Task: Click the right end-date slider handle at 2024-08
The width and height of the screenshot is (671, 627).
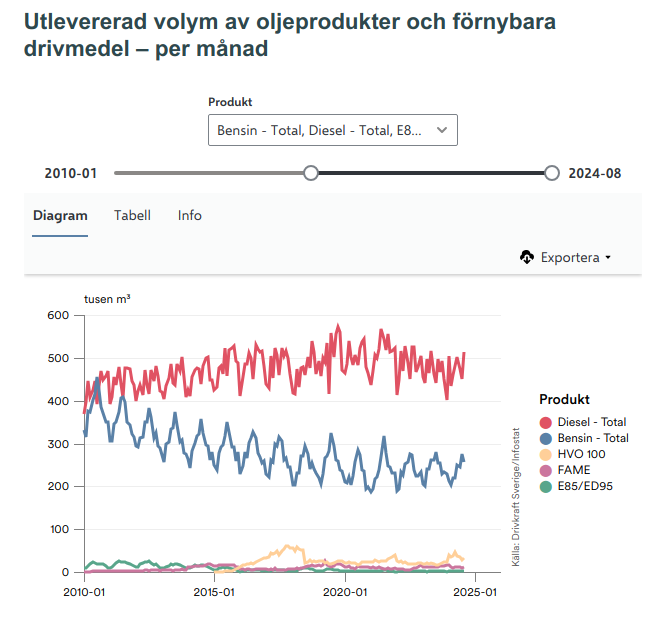Action: point(552,173)
